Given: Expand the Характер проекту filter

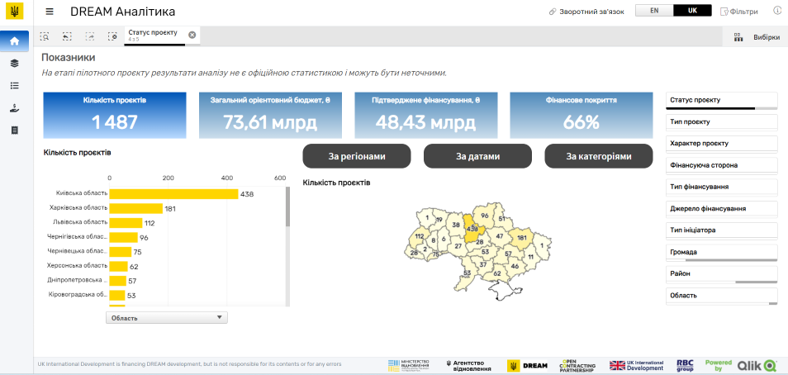Looking at the screenshot, I should point(721,144).
